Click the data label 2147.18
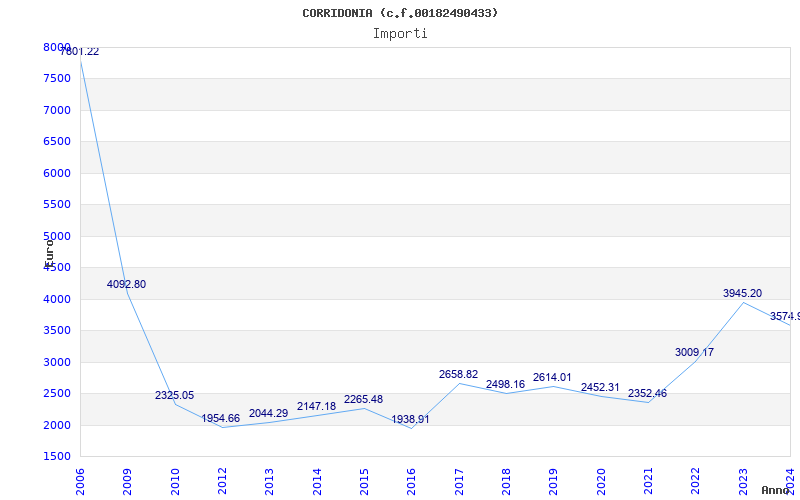This screenshot has height=500, width=800. pyautogui.click(x=316, y=406)
